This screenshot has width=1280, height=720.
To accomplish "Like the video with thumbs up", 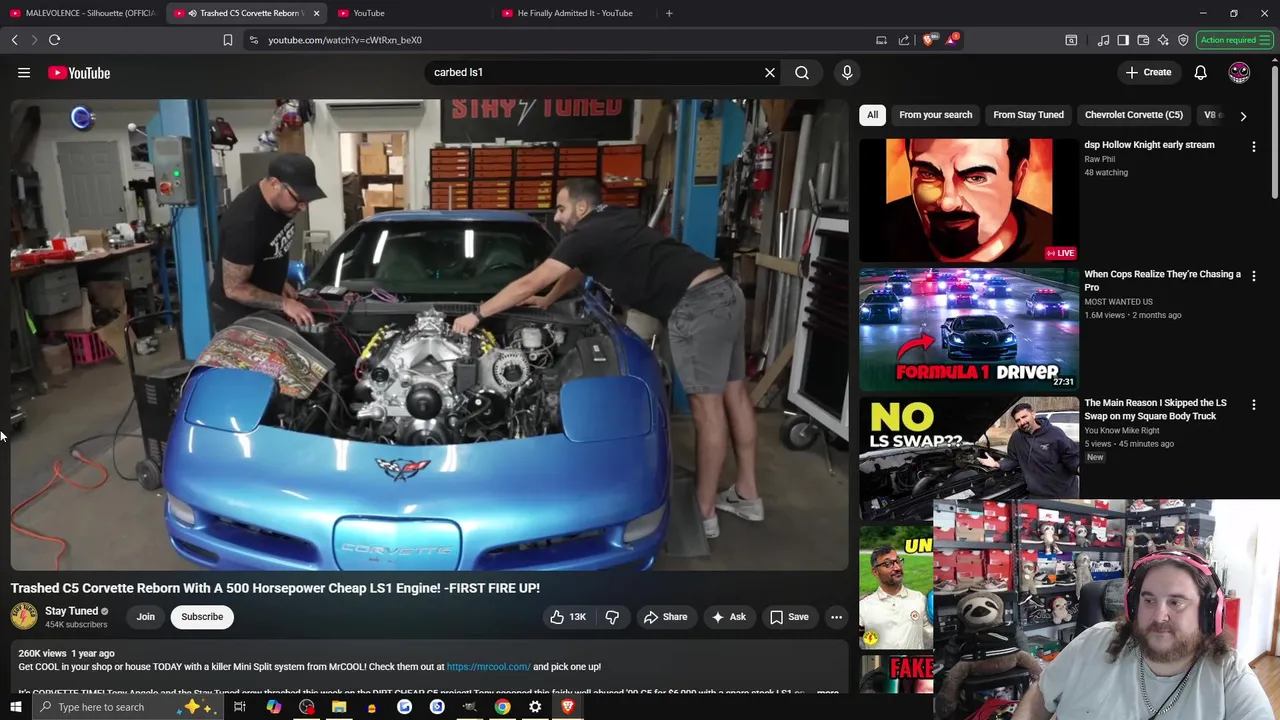I will point(567,617).
